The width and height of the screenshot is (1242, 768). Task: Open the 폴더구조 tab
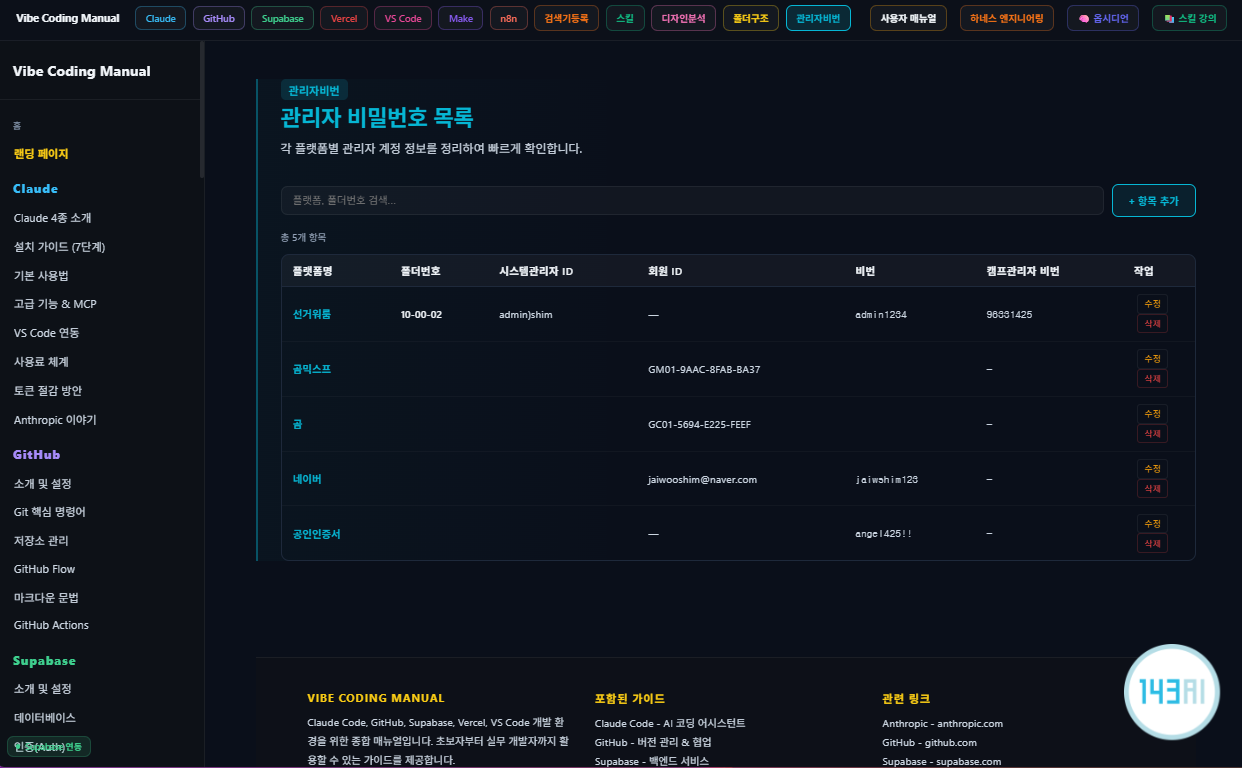tap(751, 18)
